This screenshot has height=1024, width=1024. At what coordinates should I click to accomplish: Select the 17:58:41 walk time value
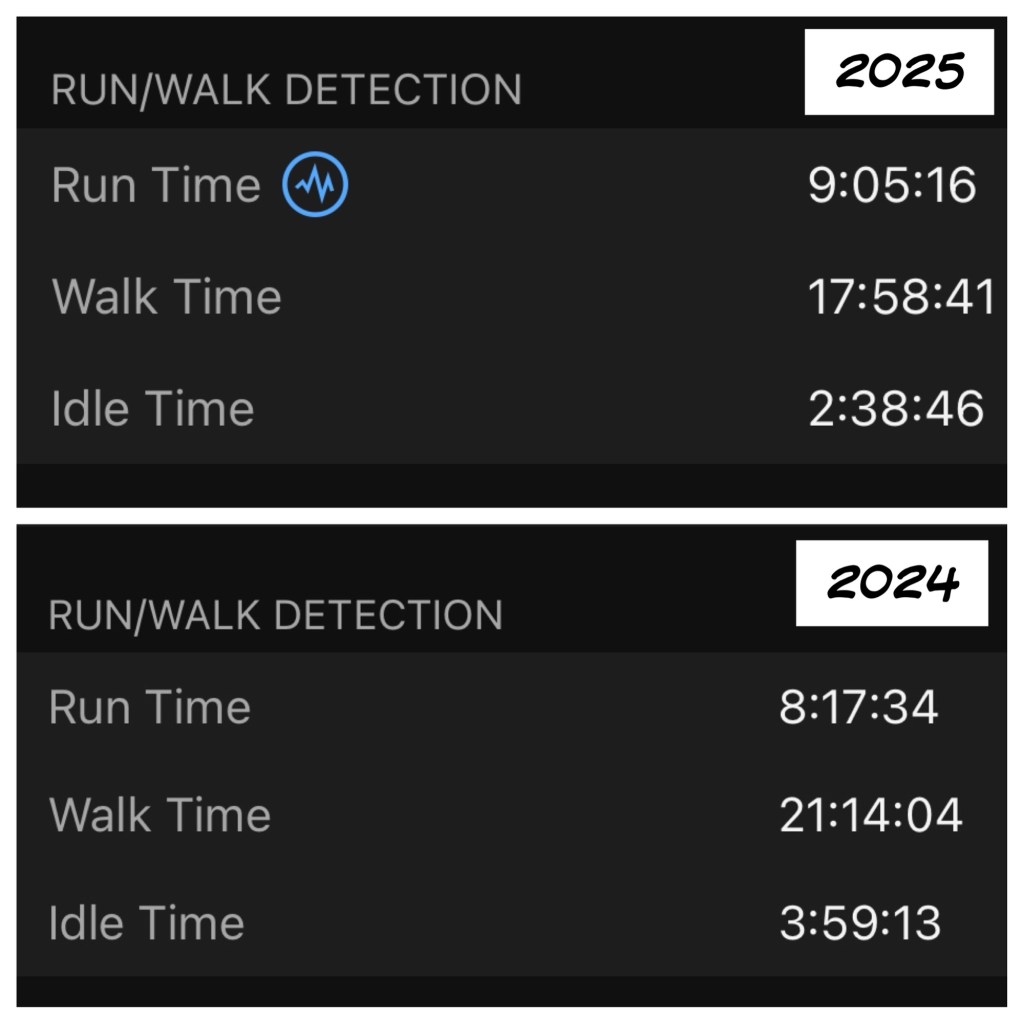tap(901, 298)
